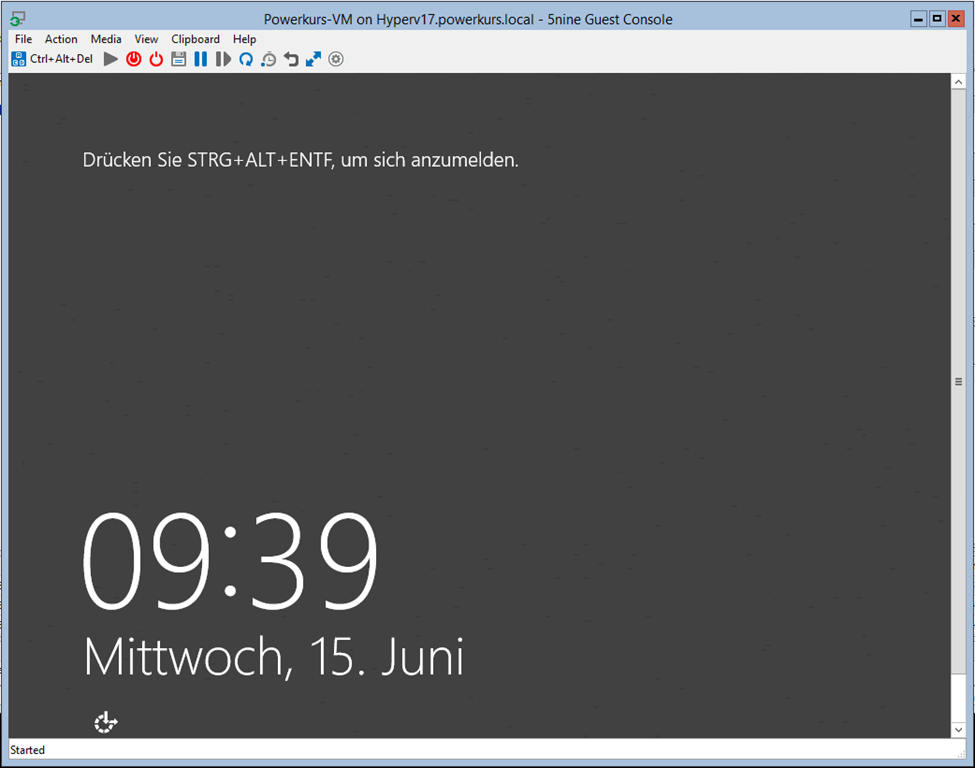
Task: Open the View menu
Action: pos(146,39)
